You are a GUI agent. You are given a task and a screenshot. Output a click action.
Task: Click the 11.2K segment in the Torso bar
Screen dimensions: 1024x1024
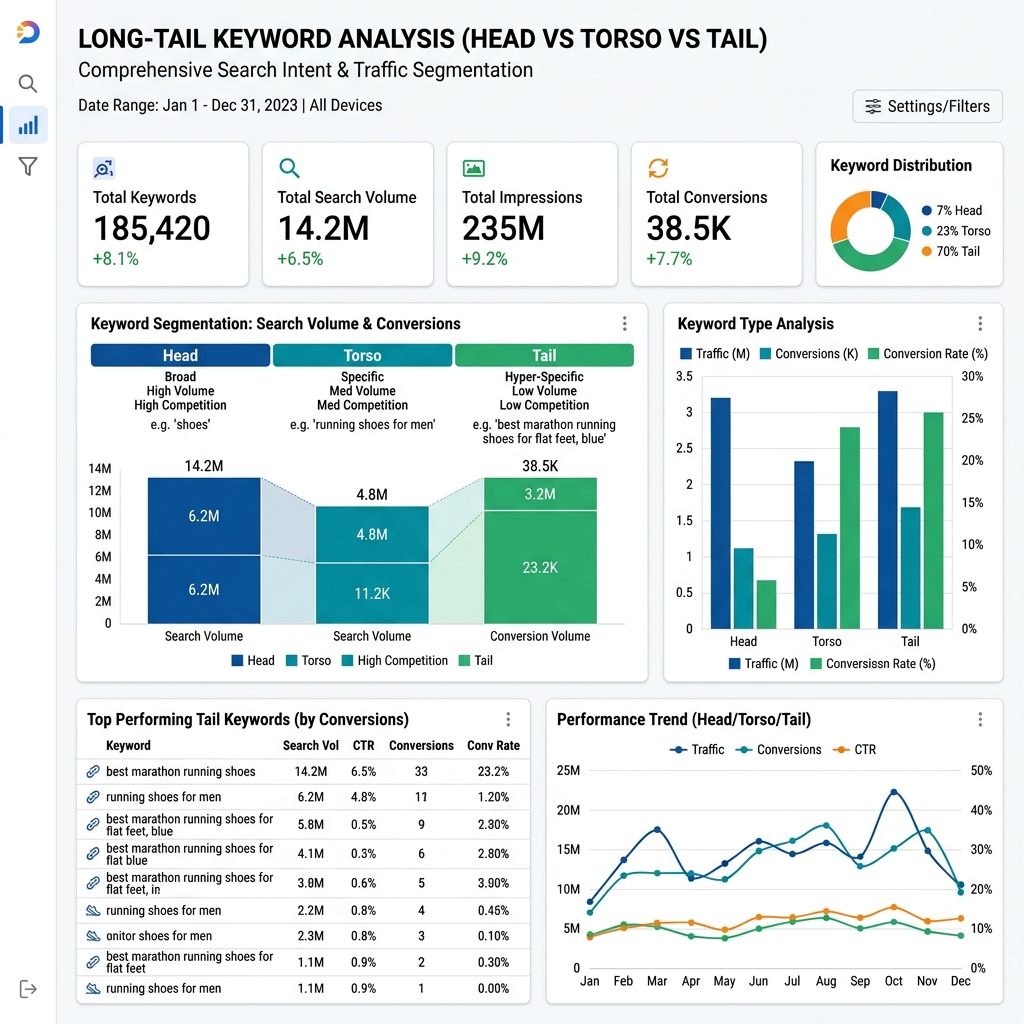372,593
